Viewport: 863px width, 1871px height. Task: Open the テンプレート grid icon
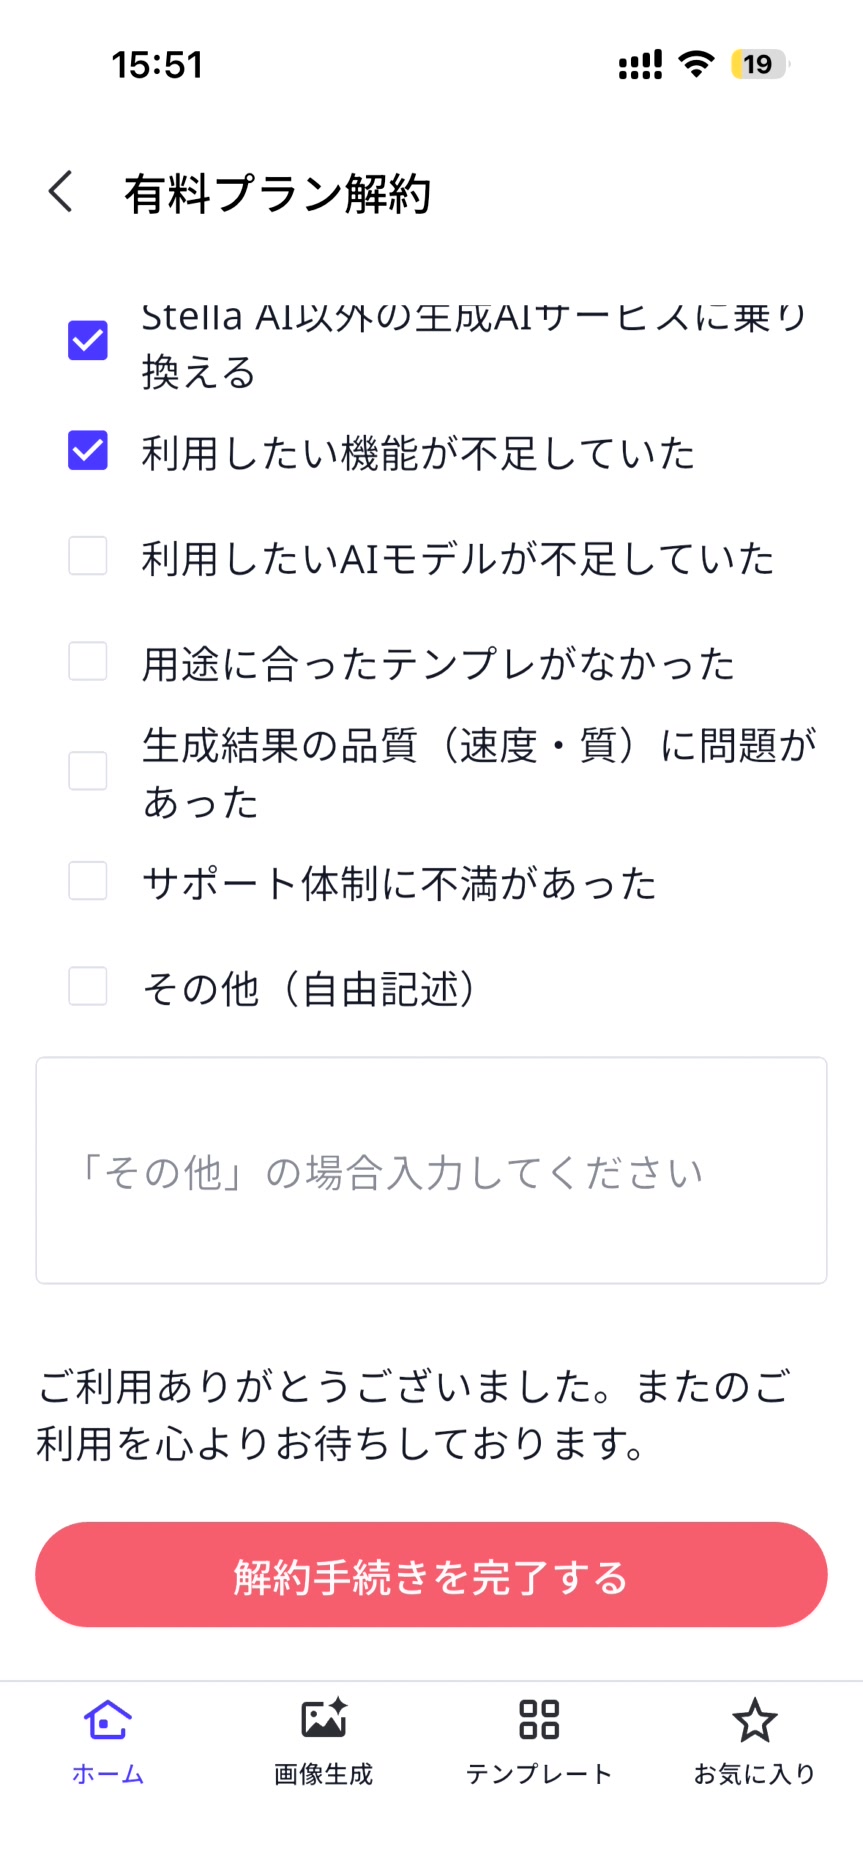click(539, 1721)
